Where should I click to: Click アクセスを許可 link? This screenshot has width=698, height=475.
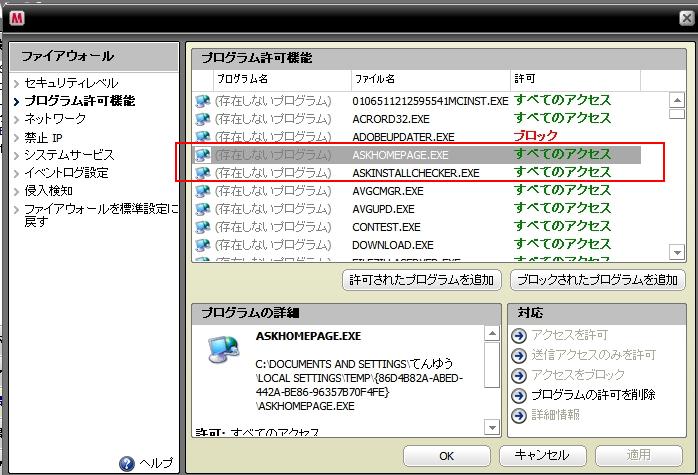[x=570, y=335]
